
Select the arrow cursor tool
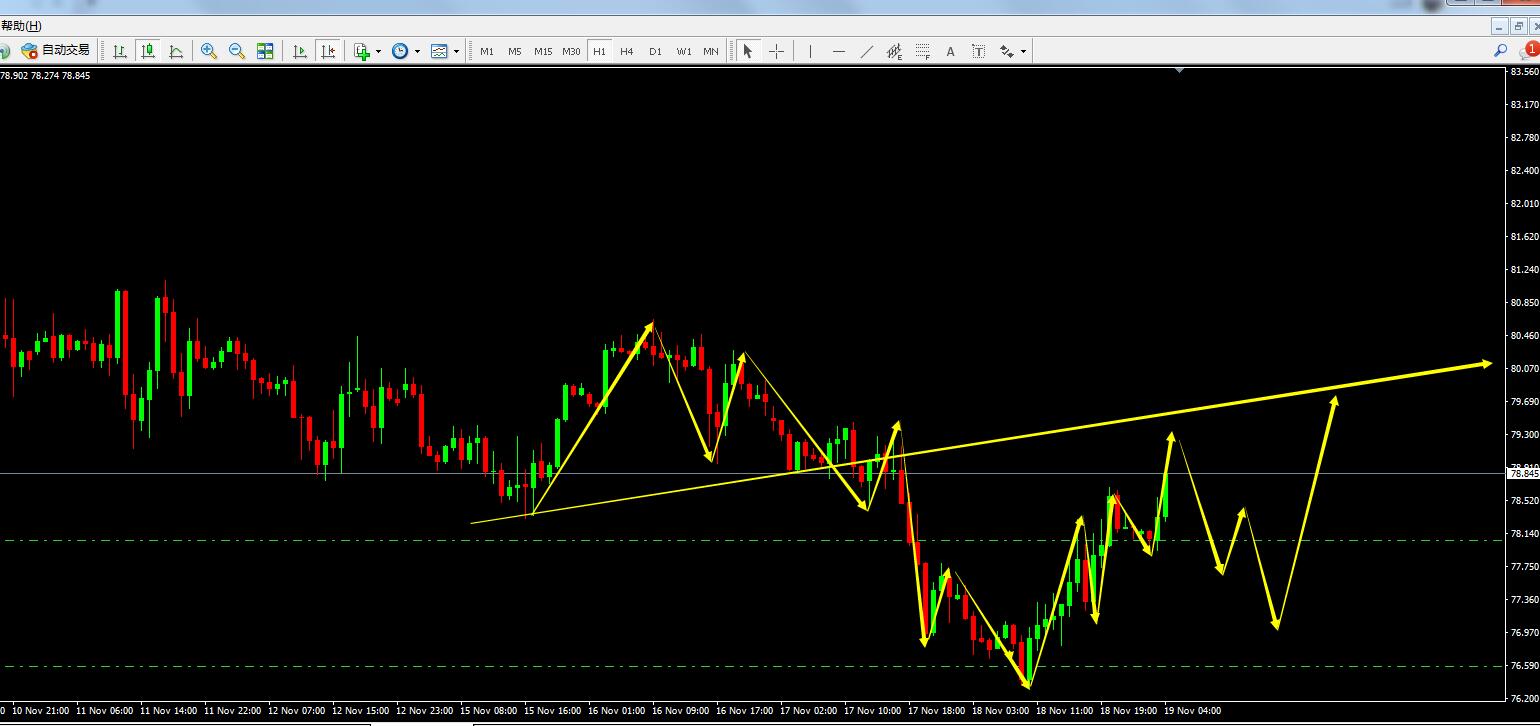[748, 50]
